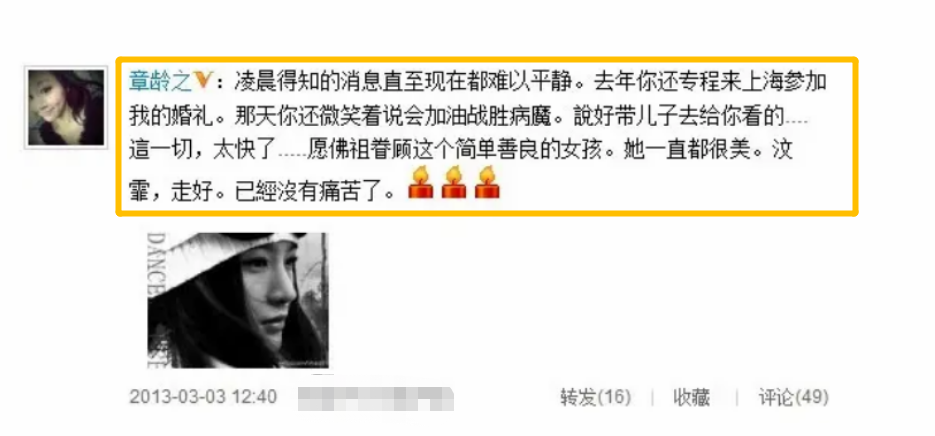The image size is (935, 436).
Task: Click the phrase 這一切，太快了
Action: (203, 150)
